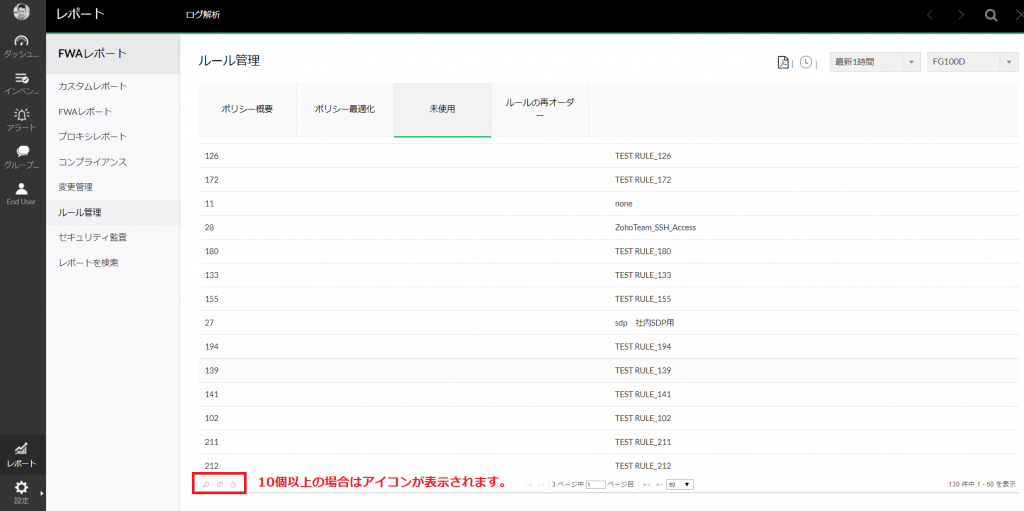
Task: Open the Inventory sidebar icon
Action: point(22,78)
